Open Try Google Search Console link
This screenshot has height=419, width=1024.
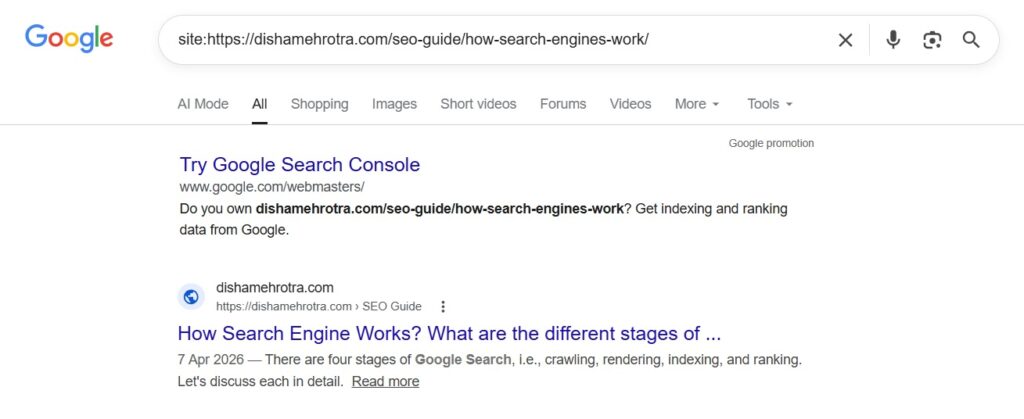300,165
